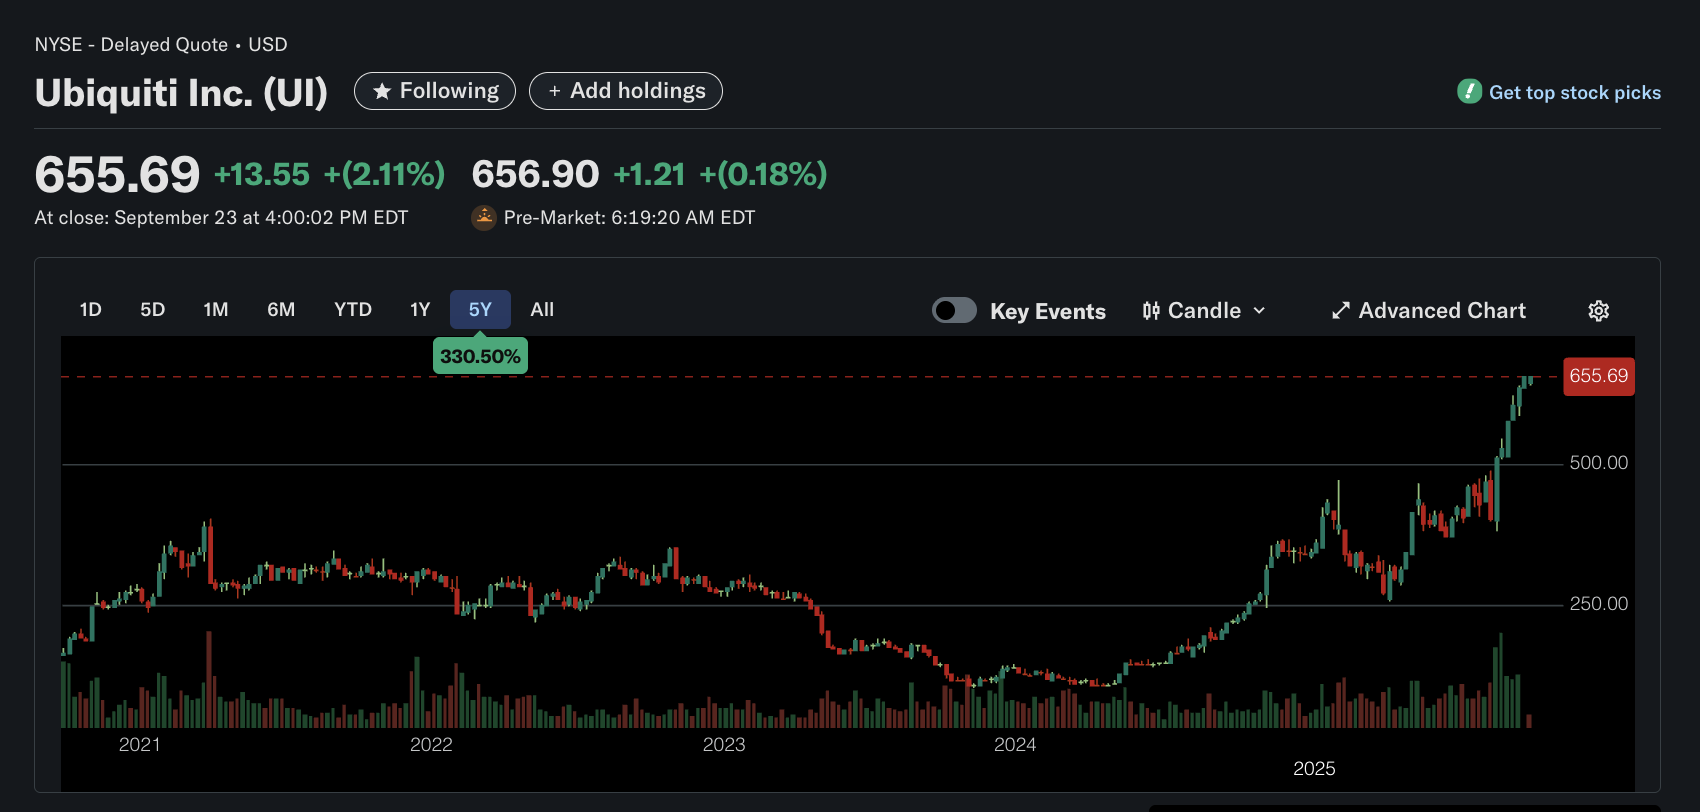1700x812 pixels.
Task: Click the red 655.69 price label on axis
Action: pos(1598,376)
